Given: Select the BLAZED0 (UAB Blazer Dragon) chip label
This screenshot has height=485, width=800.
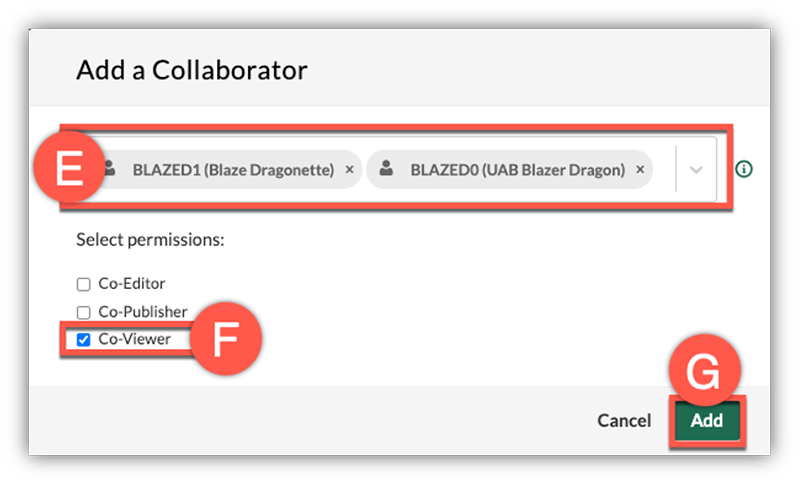Looking at the screenshot, I should (517, 170).
